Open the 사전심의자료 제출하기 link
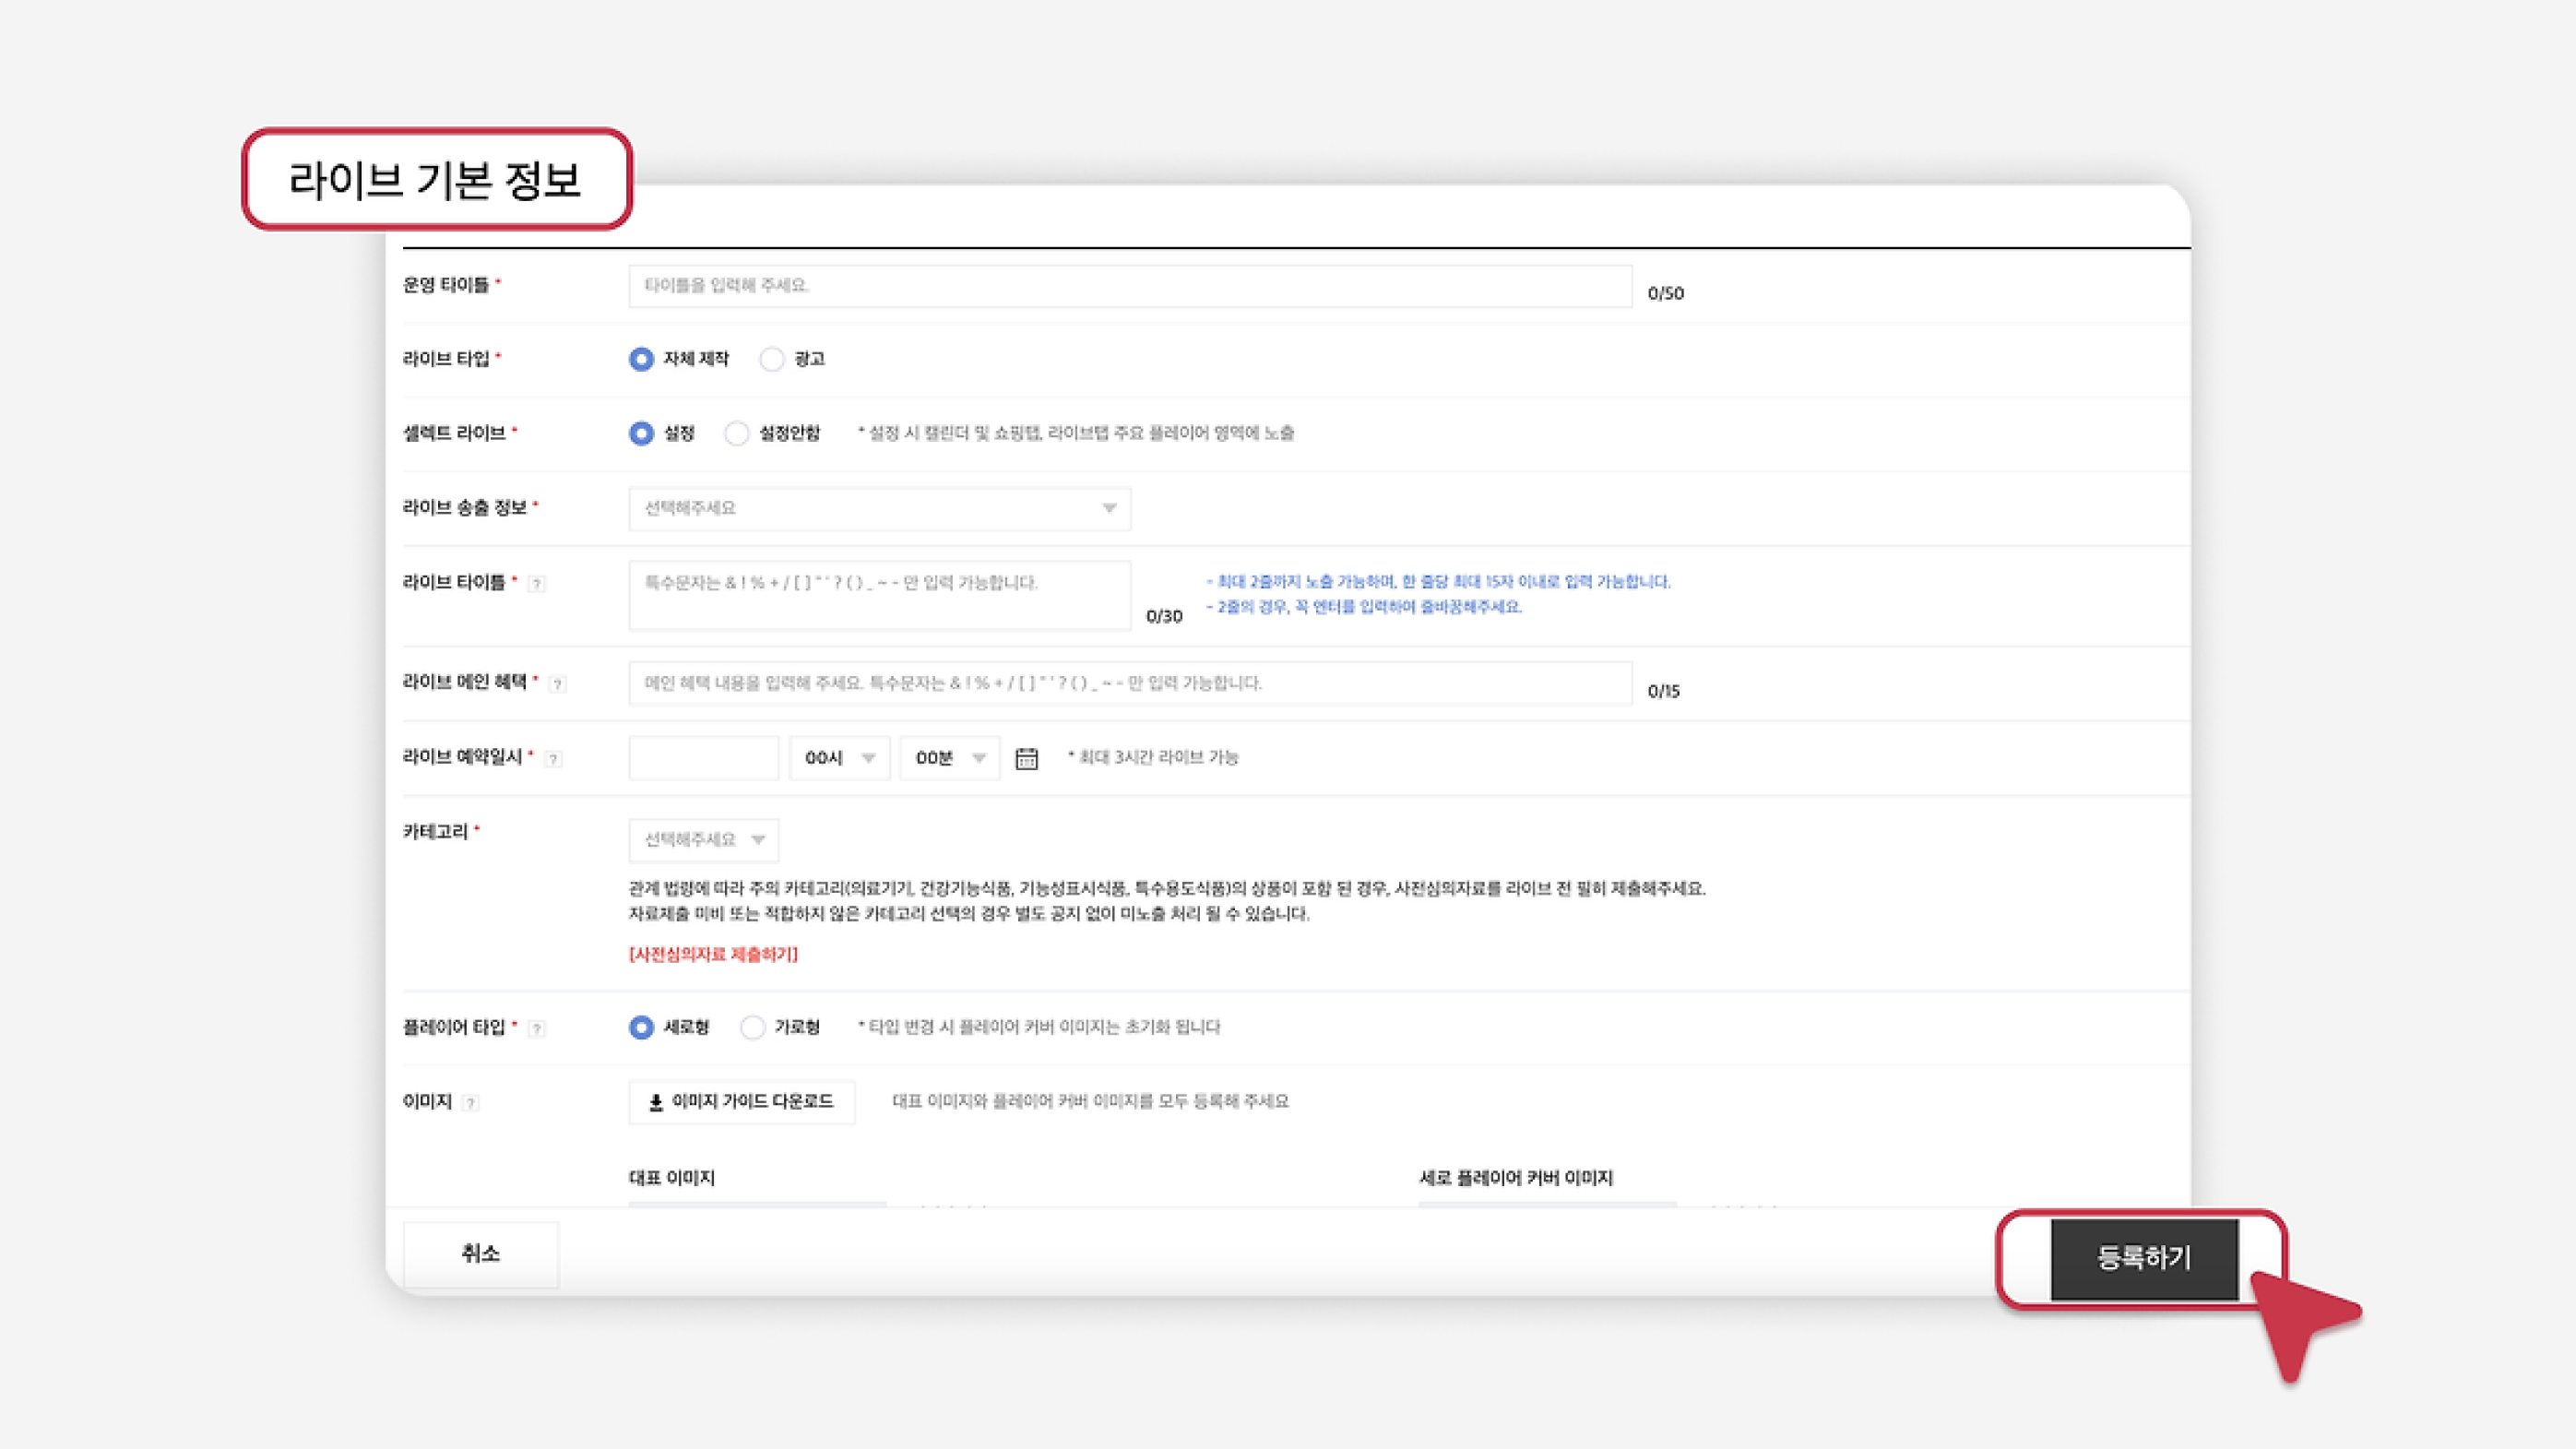 point(713,954)
